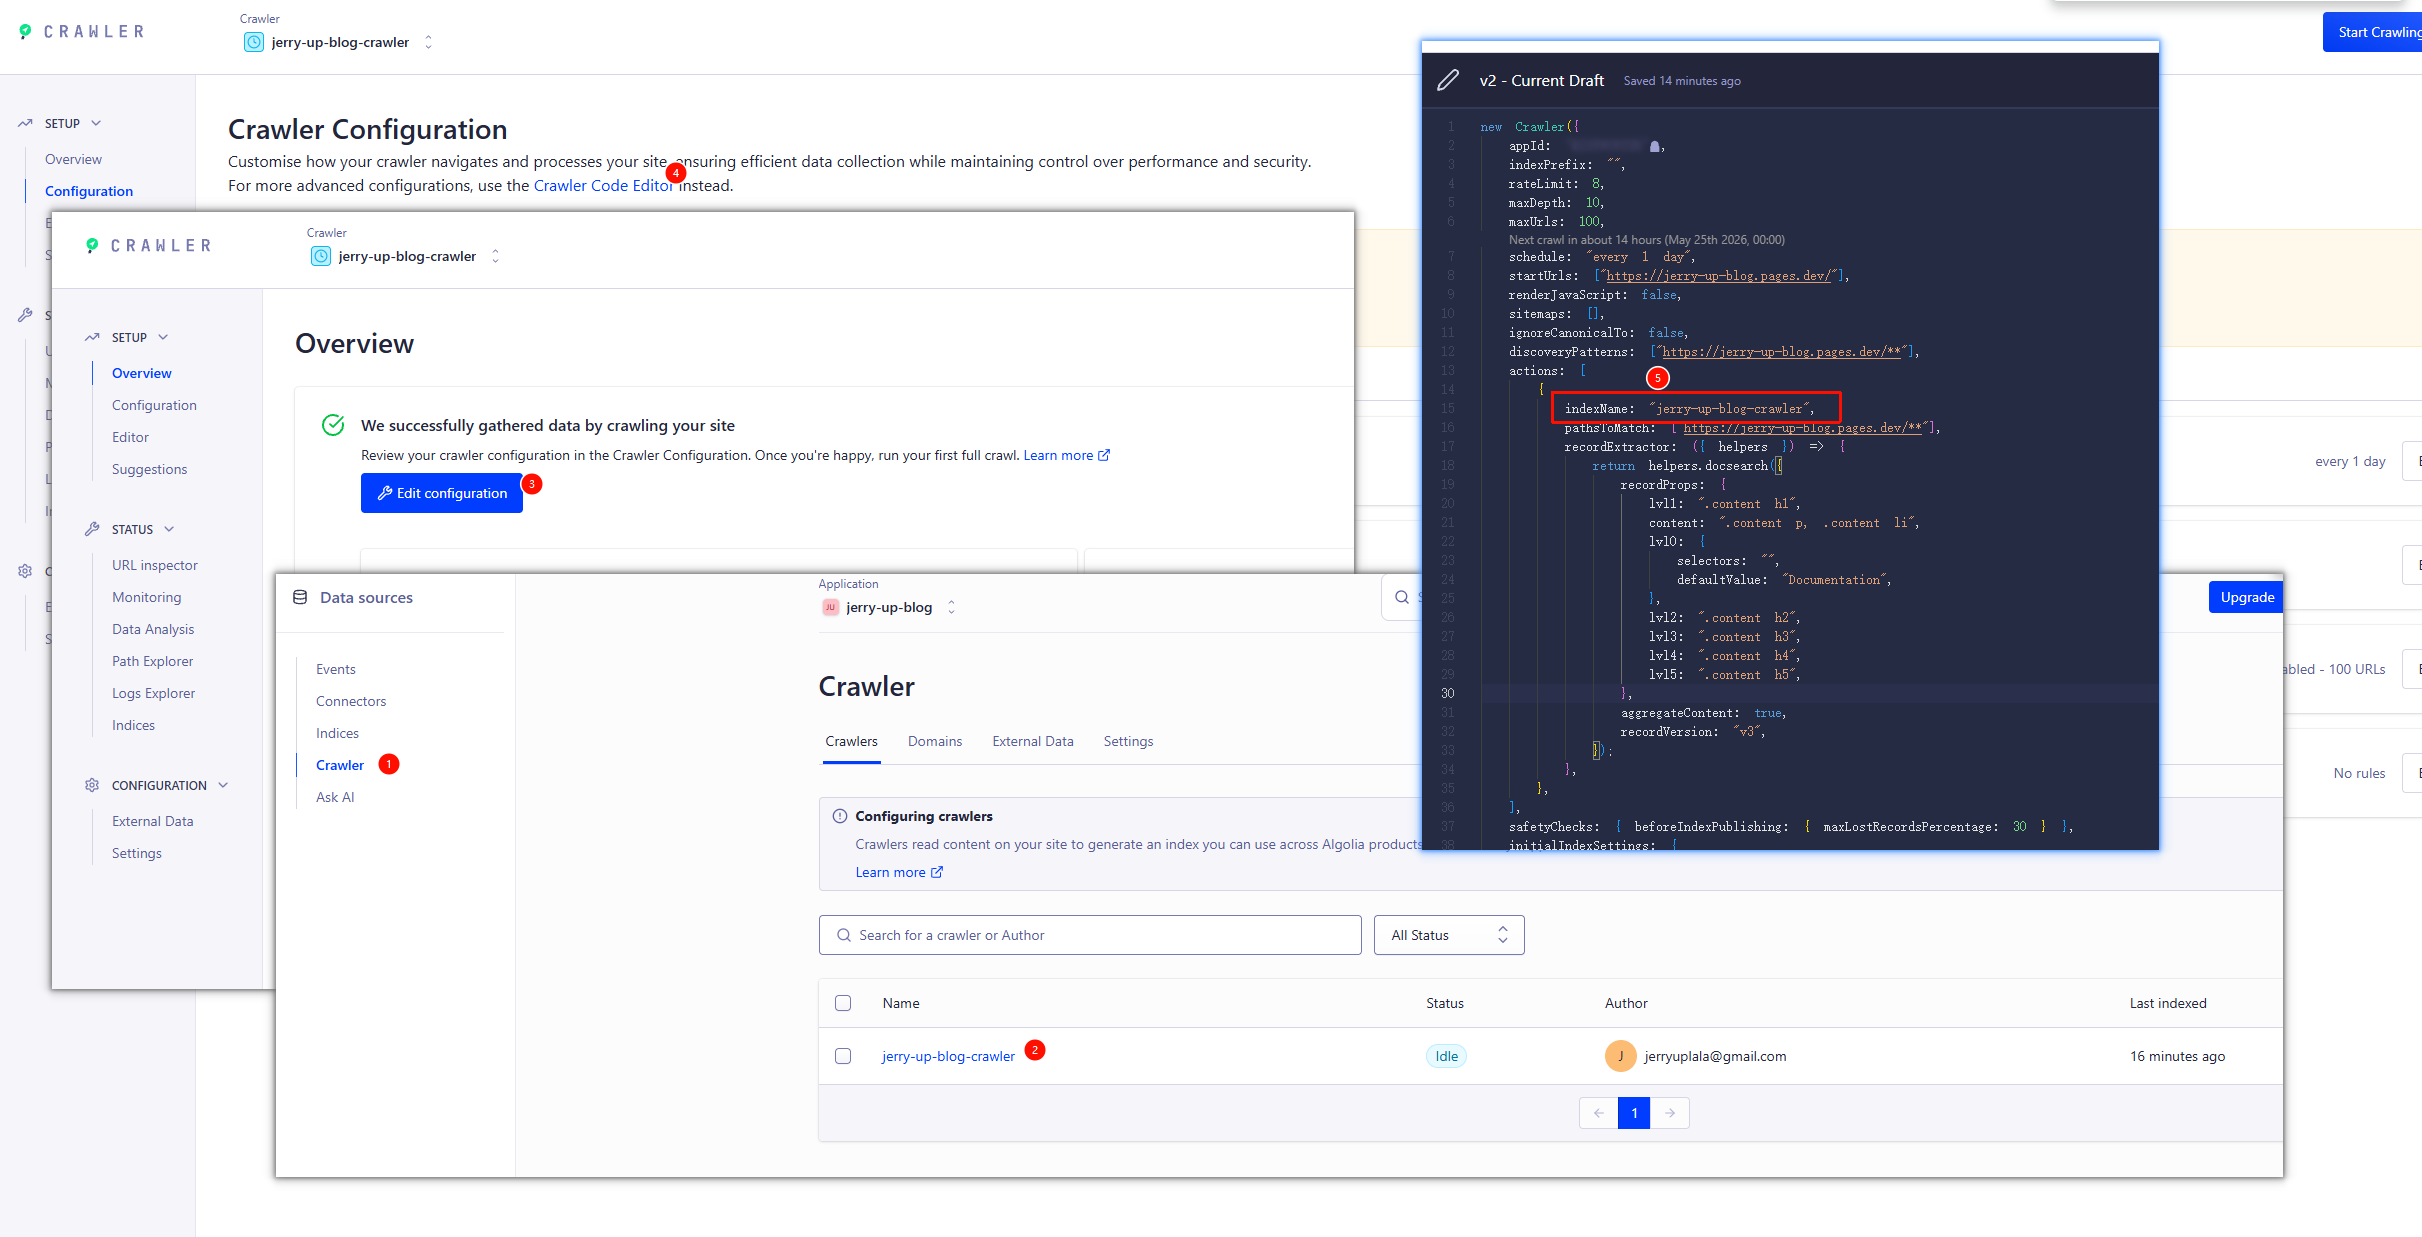Collapse the SETUP section chevron in the Overview window

point(163,338)
